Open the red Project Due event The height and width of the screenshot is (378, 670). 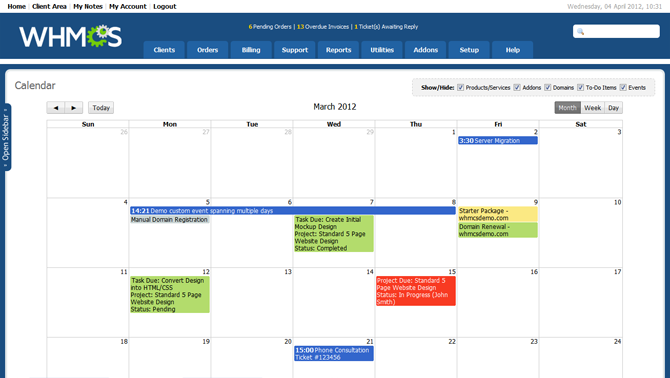416,291
